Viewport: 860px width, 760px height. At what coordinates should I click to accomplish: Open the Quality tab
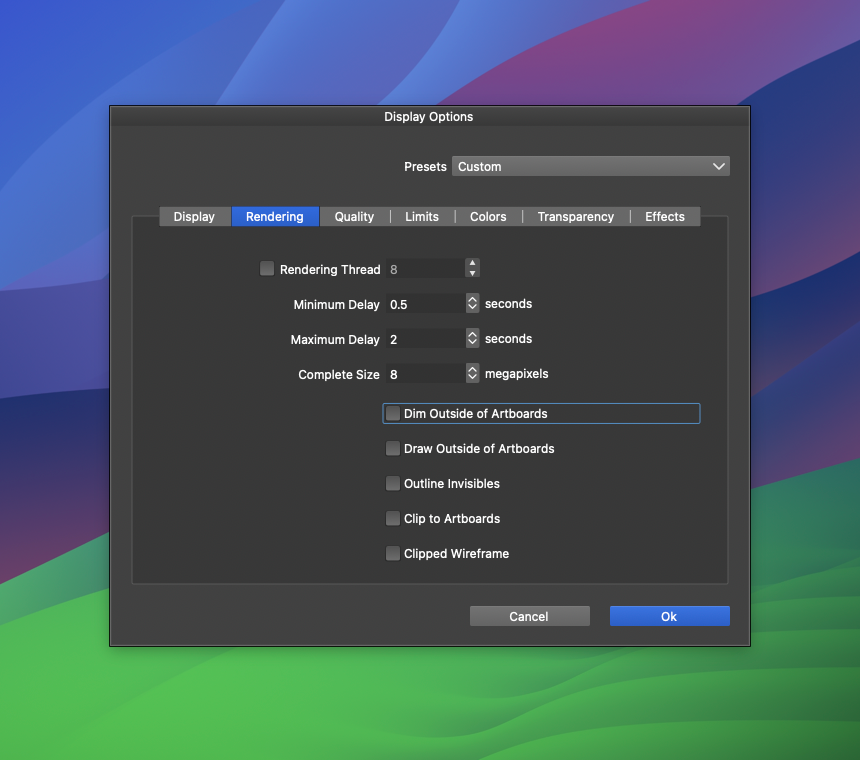[x=354, y=217]
